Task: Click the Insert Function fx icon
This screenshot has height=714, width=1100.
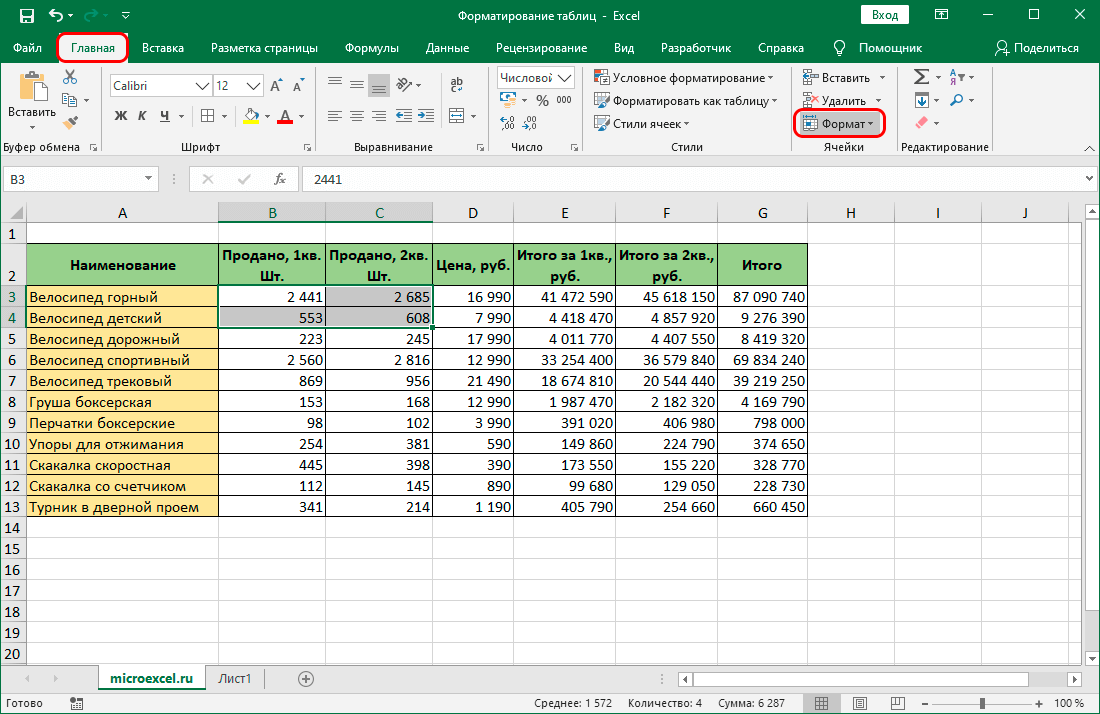Action: (x=281, y=180)
